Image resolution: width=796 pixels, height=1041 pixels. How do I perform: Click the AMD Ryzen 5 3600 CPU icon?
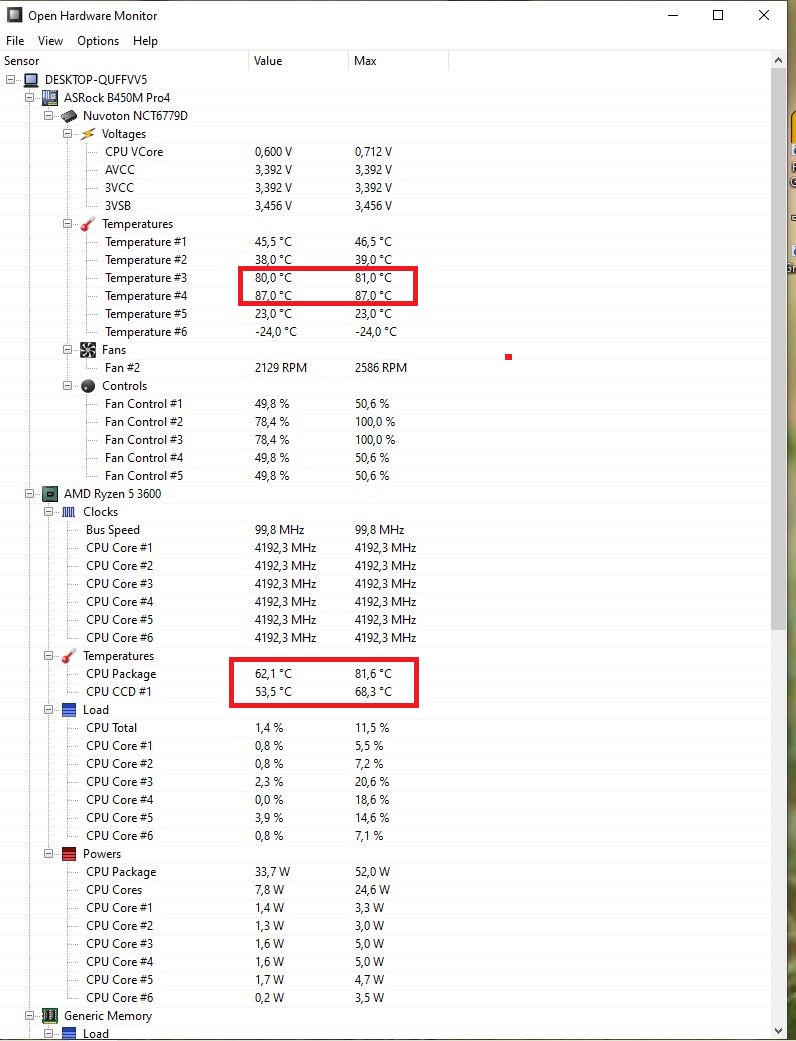tap(50, 494)
